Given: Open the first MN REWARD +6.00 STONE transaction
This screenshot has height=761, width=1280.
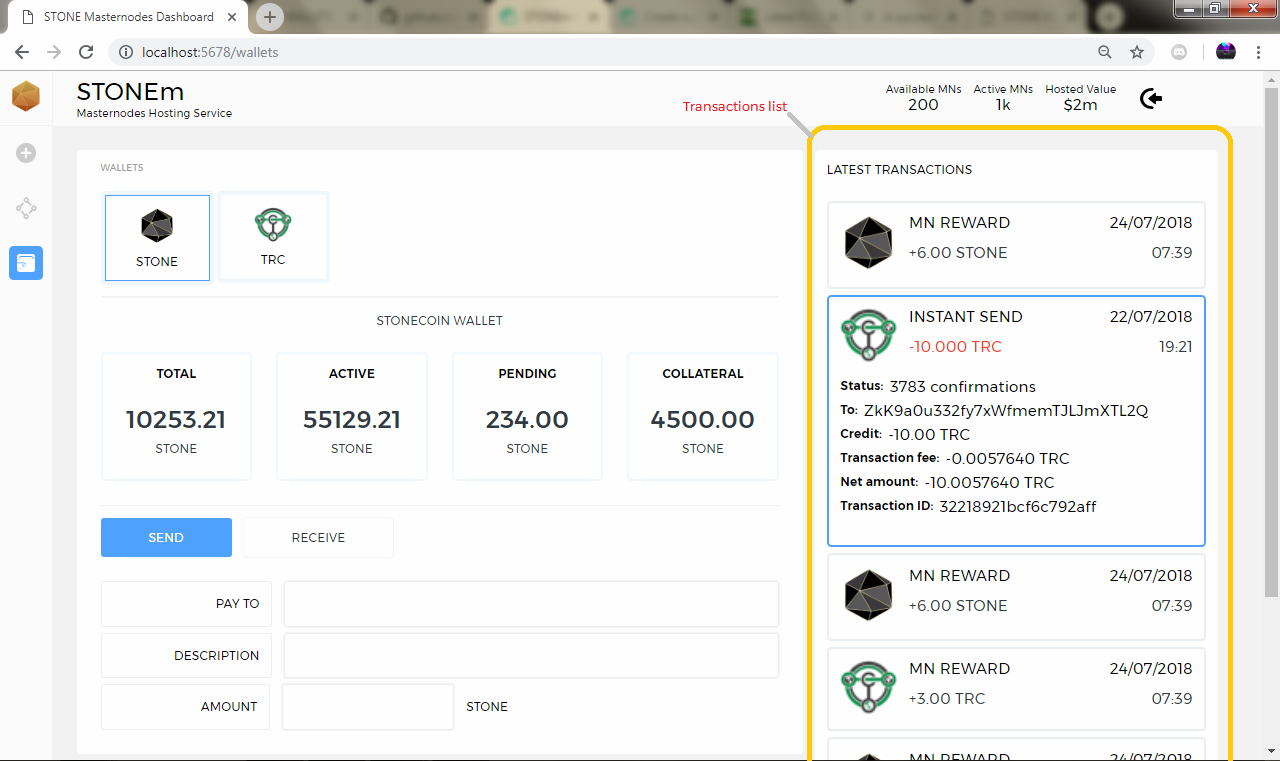Looking at the screenshot, I should (1016, 245).
